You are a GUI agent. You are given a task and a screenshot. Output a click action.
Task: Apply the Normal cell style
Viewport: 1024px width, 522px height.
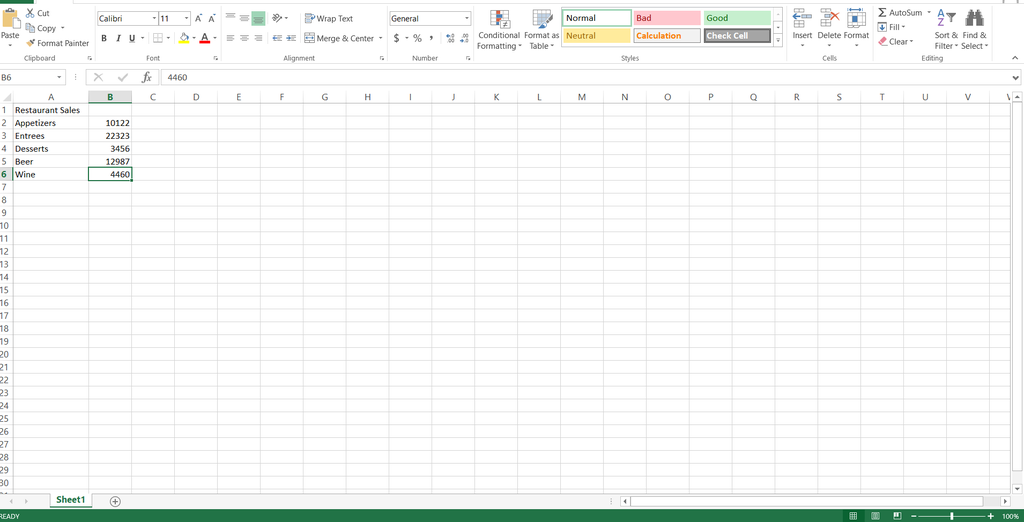point(597,18)
